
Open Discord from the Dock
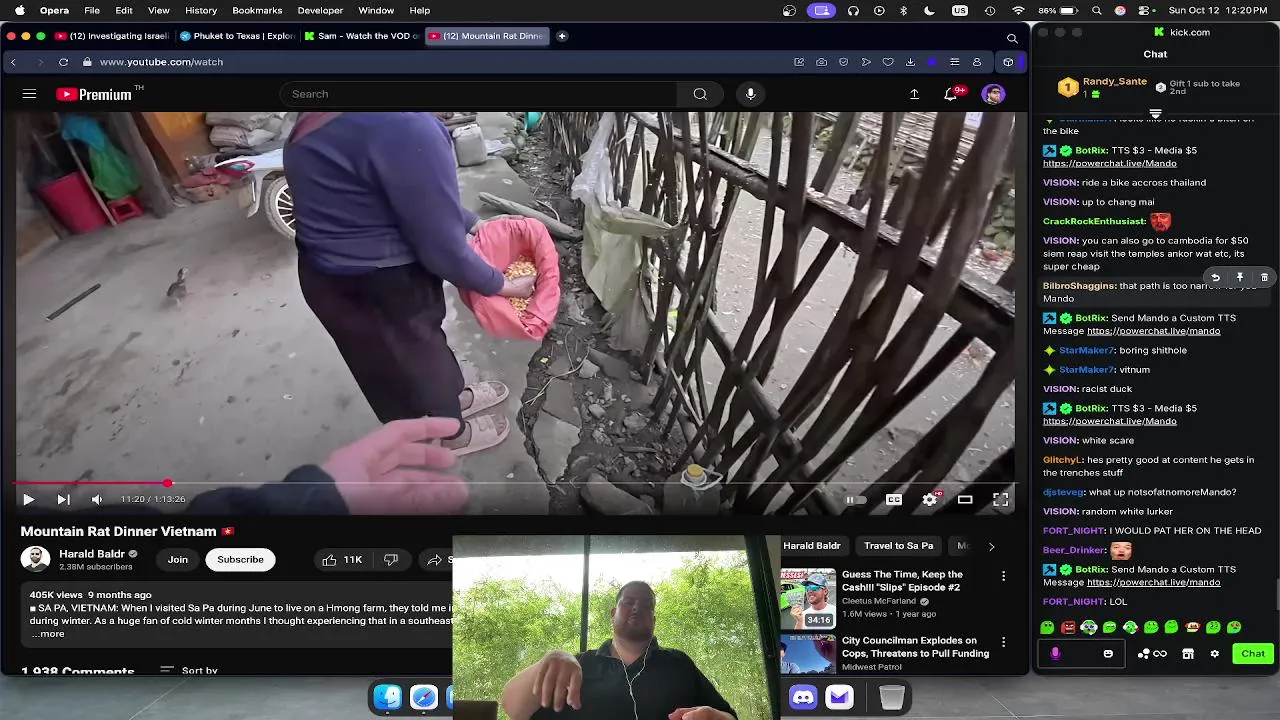pyautogui.click(x=803, y=697)
